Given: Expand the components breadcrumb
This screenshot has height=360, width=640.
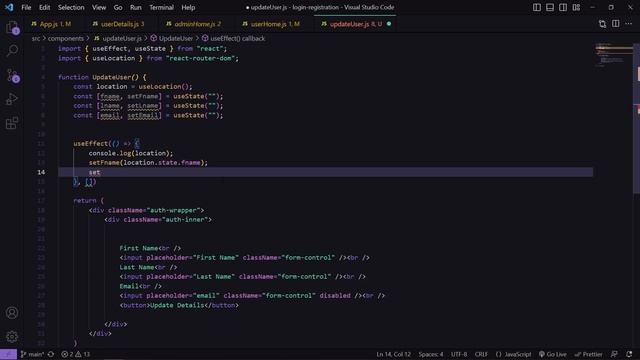Looking at the screenshot, I should pos(66,38).
